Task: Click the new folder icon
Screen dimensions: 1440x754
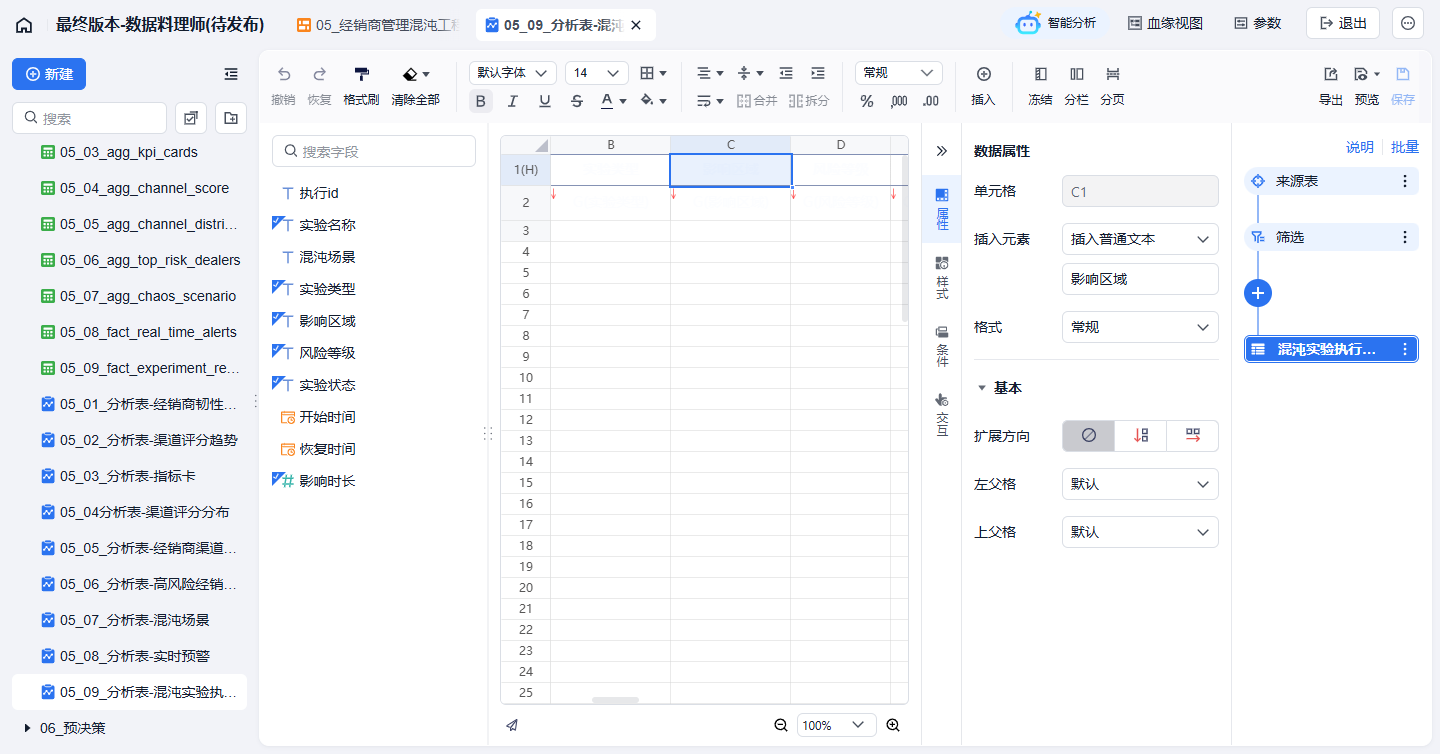Action: (231, 118)
